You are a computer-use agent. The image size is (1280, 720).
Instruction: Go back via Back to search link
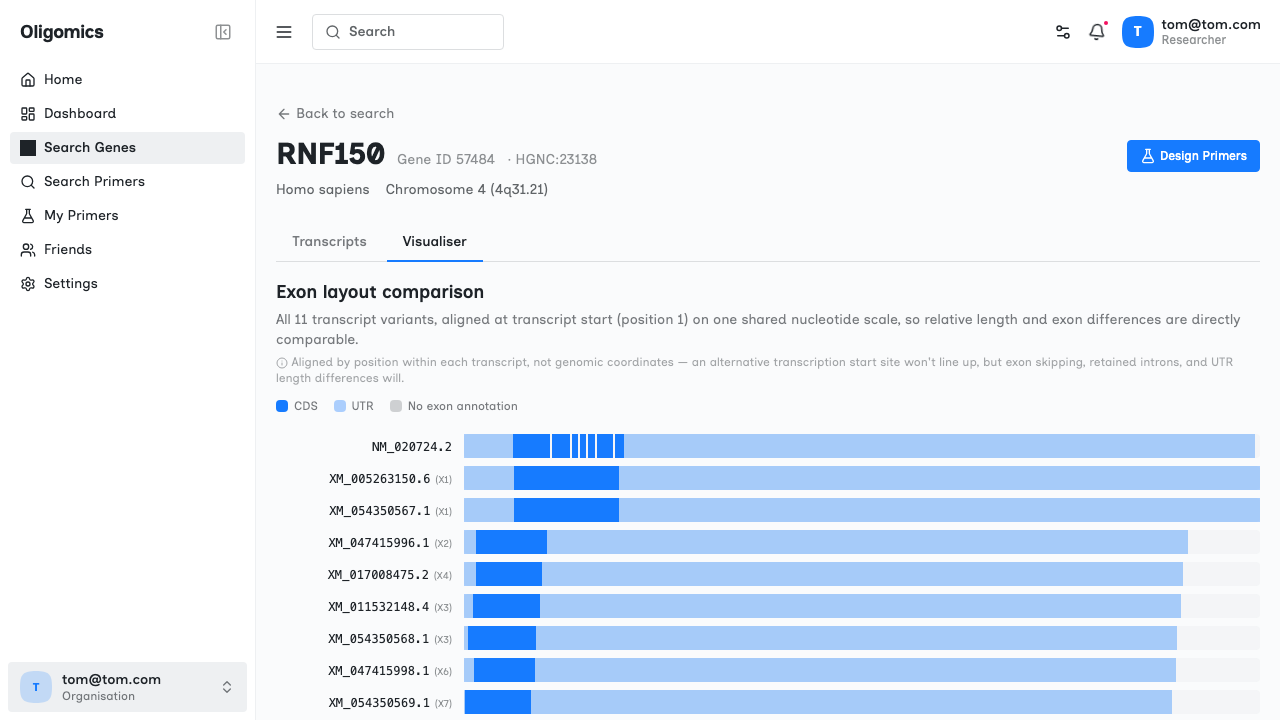336,114
